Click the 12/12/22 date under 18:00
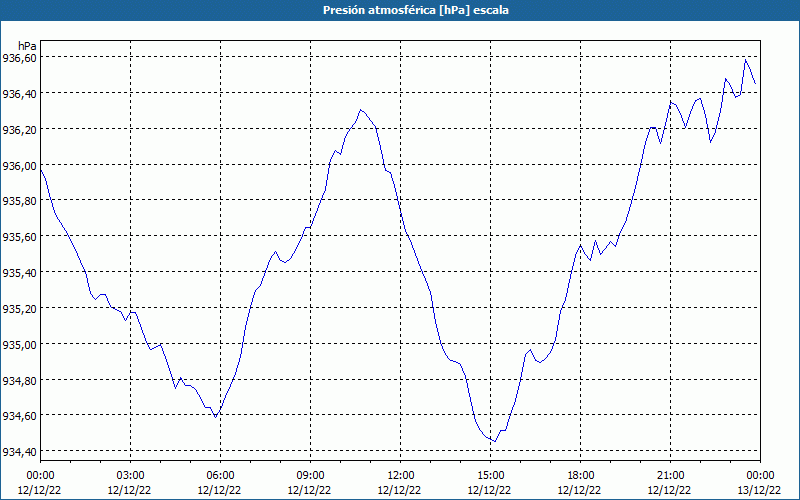Screen dimensions: 800x500 pos(580,490)
